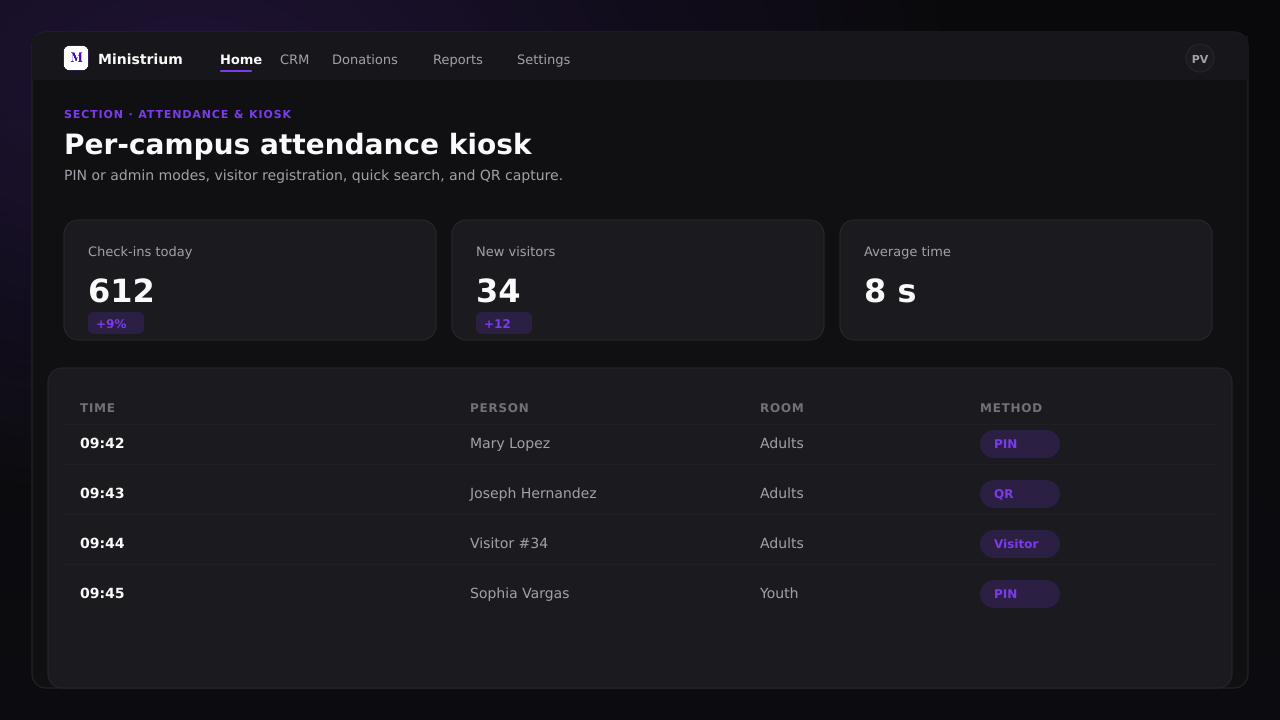Click PIN badge in Mary Lopez row
Viewport: 1280px width, 720px height.
coord(1020,444)
